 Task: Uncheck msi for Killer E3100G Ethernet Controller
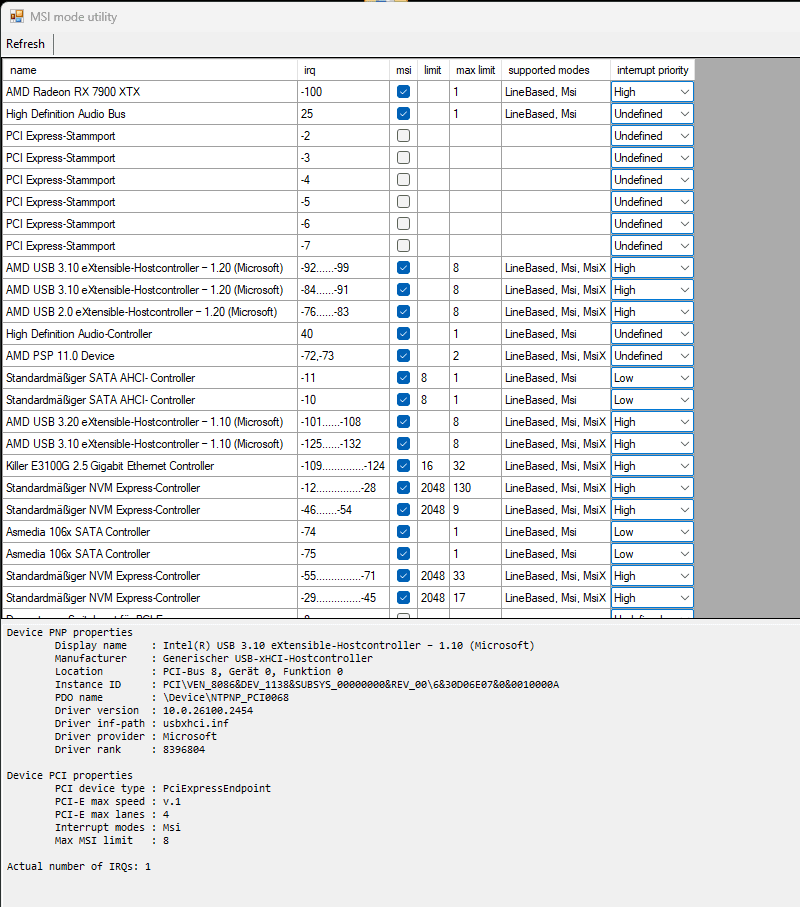pyautogui.click(x=404, y=465)
